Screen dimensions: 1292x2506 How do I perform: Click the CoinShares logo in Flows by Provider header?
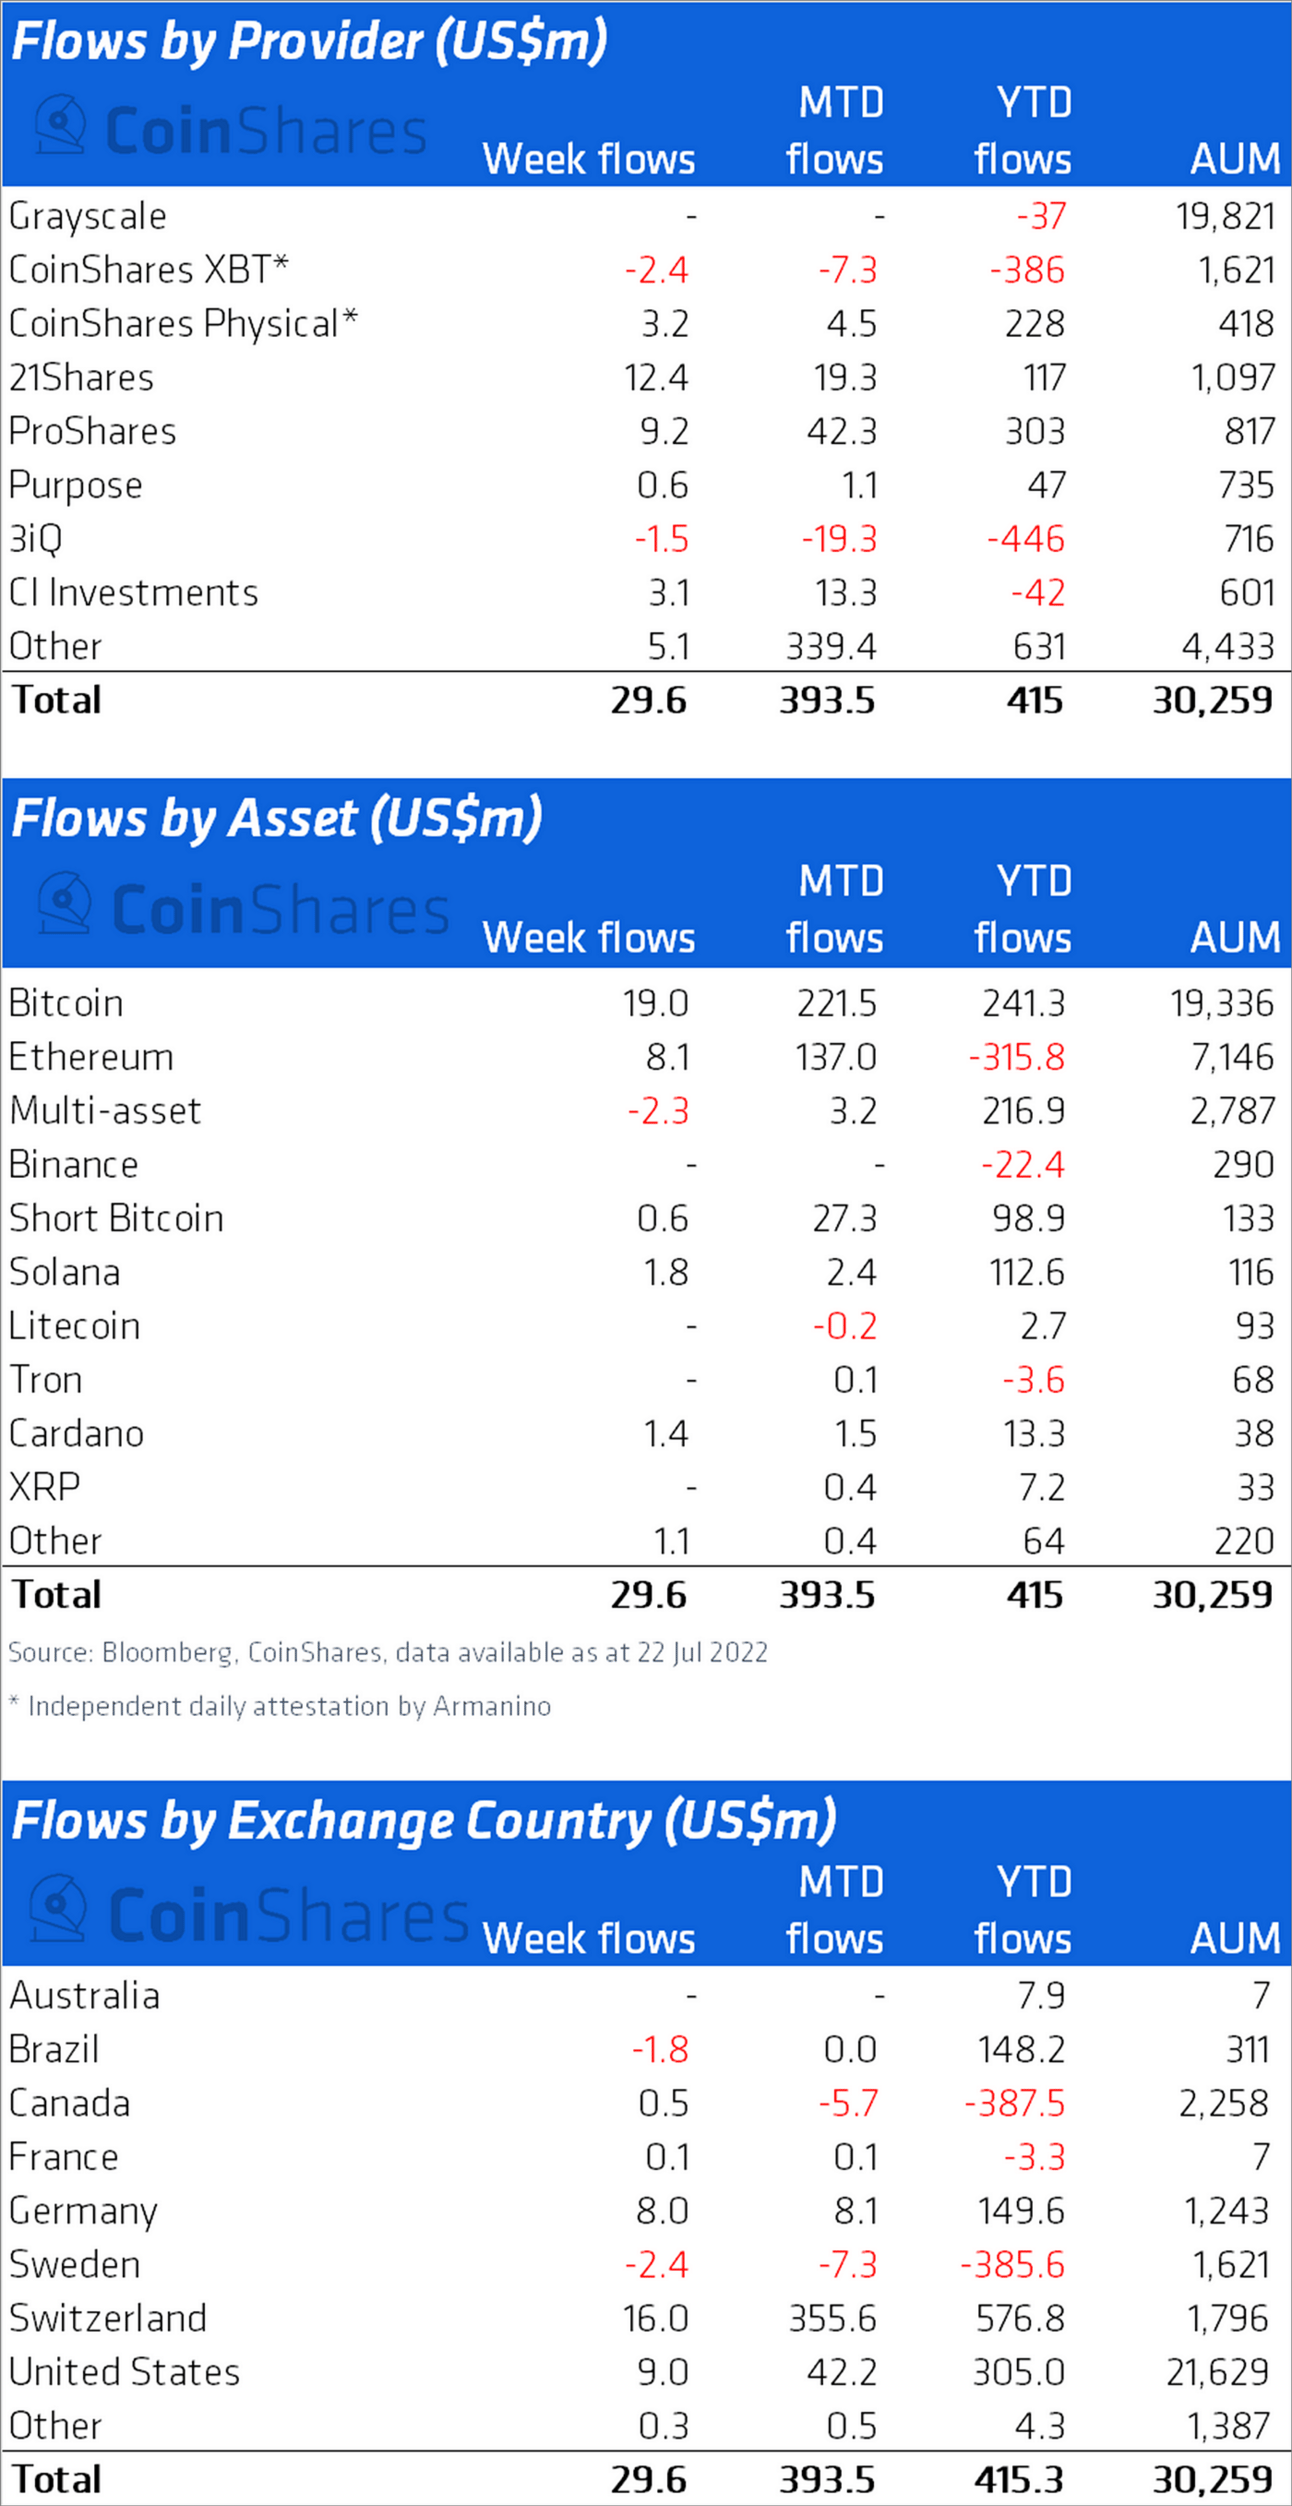tap(231, 128)
